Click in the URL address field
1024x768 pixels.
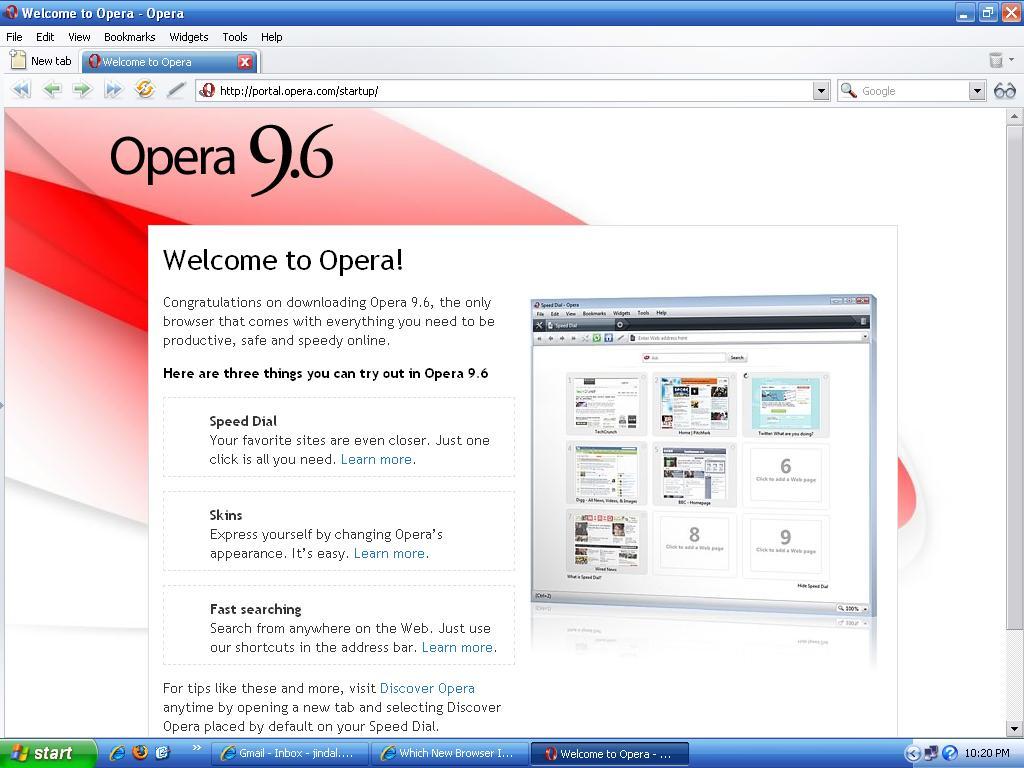point(513,91)
